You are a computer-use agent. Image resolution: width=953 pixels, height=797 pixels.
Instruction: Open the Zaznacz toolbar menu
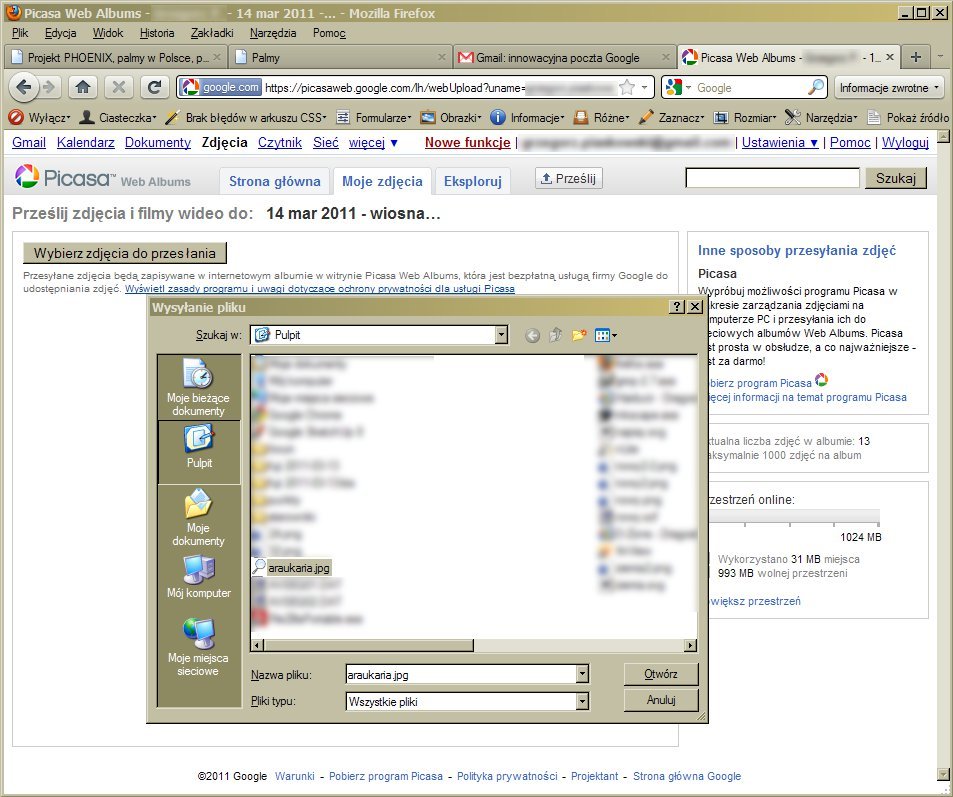pos(672,117)
